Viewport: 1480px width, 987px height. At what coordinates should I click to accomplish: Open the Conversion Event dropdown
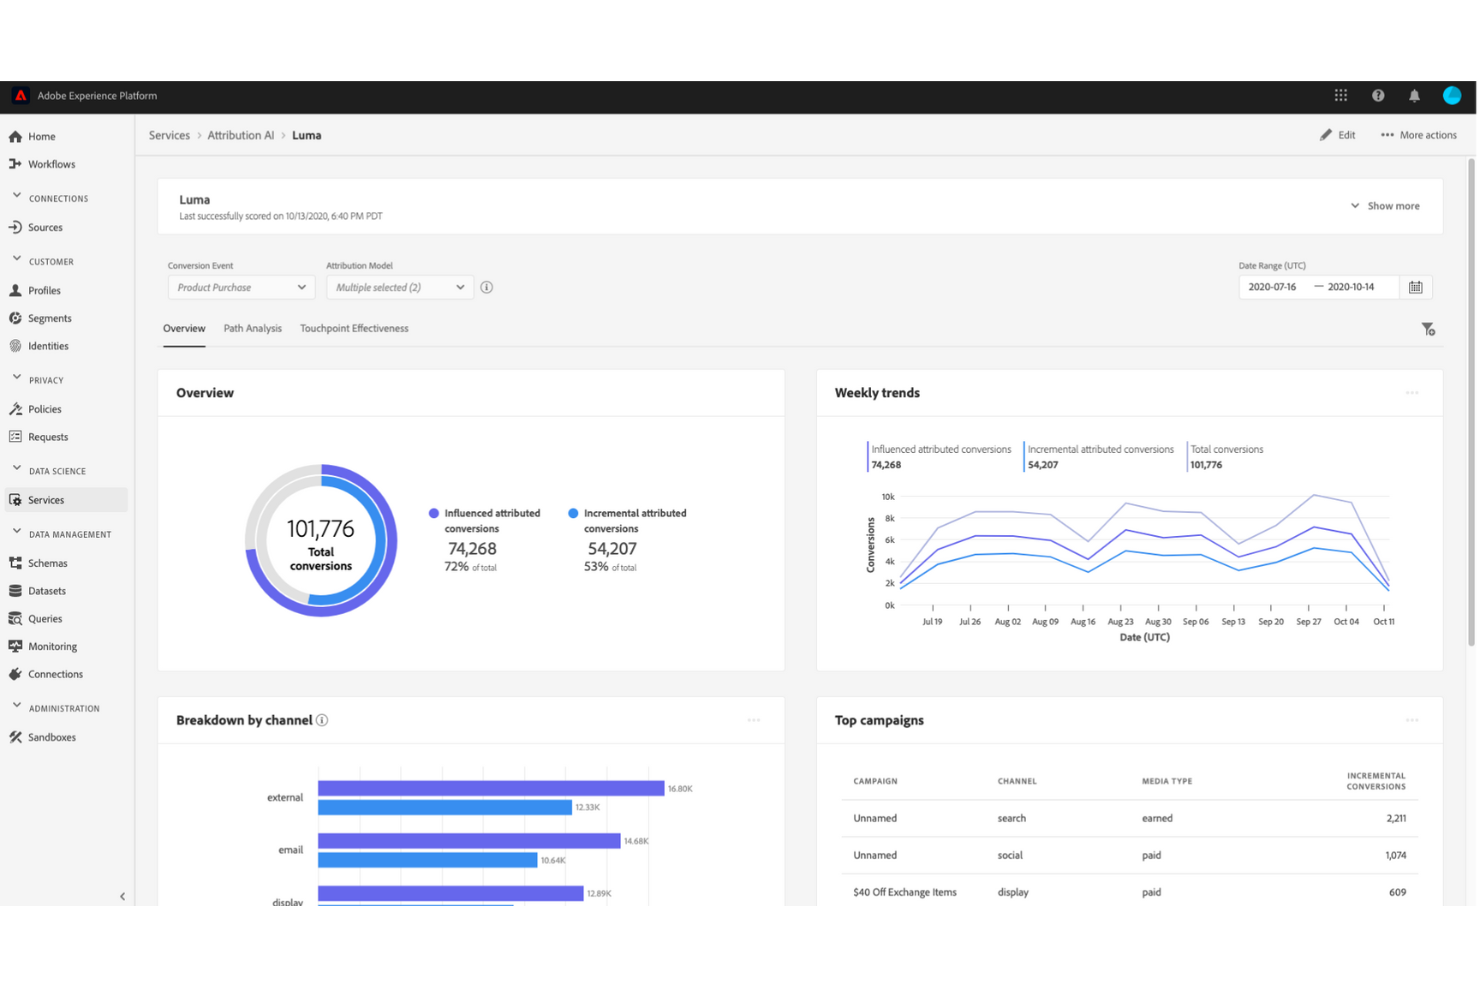[241, 288]
